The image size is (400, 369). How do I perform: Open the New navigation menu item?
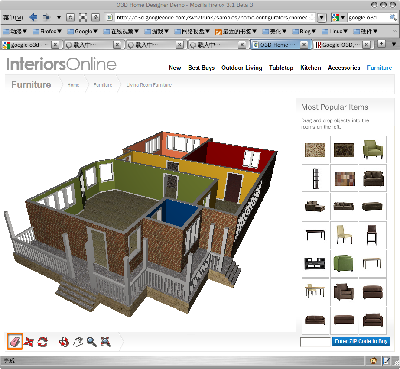pyautogui.click(x=175, y=68)
